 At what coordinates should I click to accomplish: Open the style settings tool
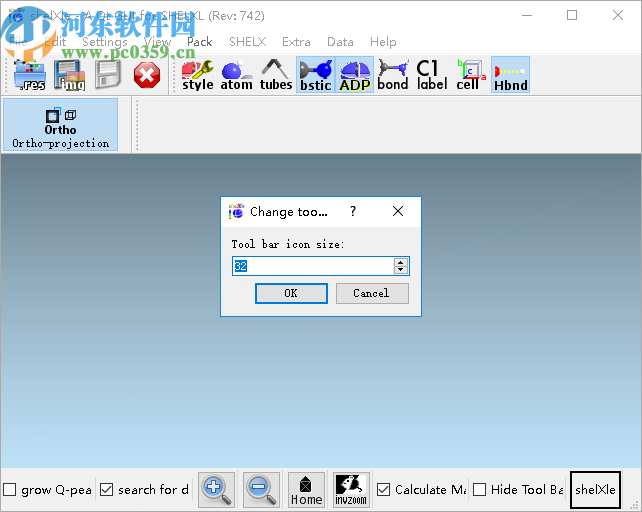coord(197,75)
